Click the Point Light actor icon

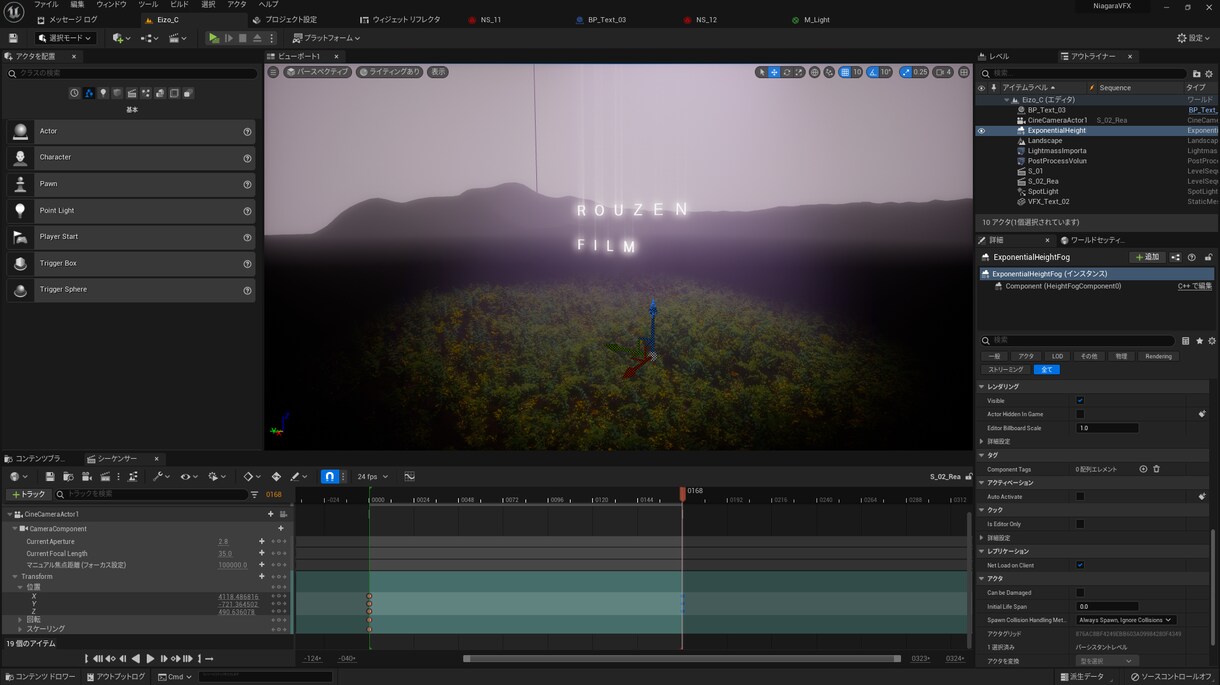coord(20,210)
